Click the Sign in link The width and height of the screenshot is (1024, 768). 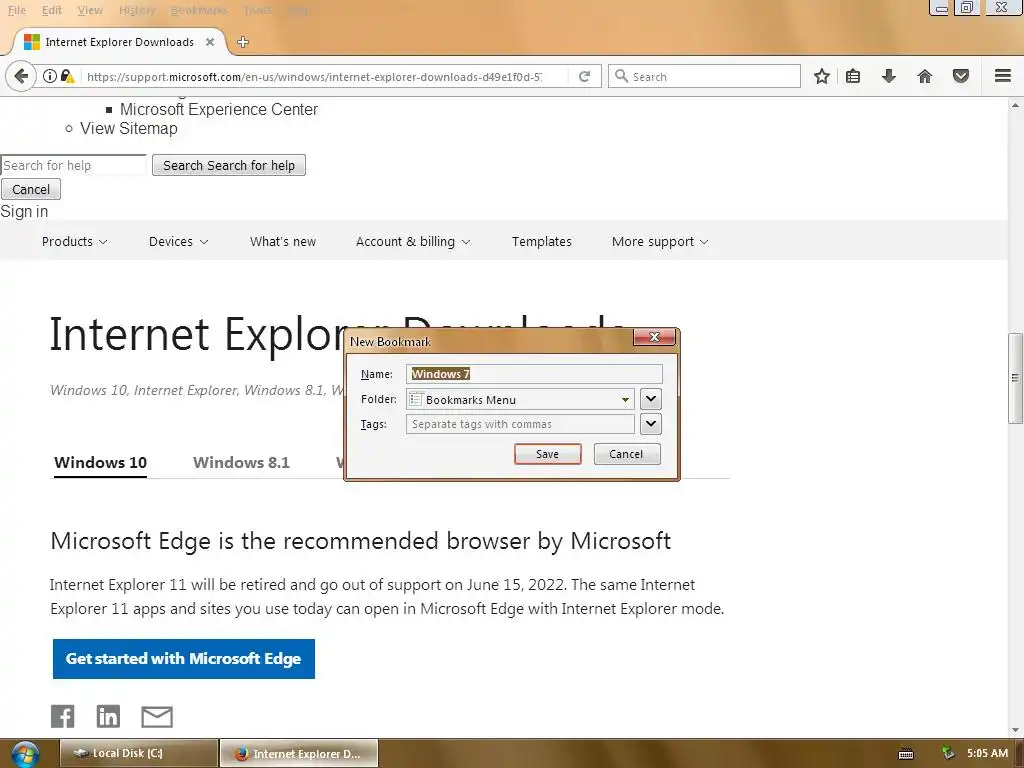coord(24,212)
